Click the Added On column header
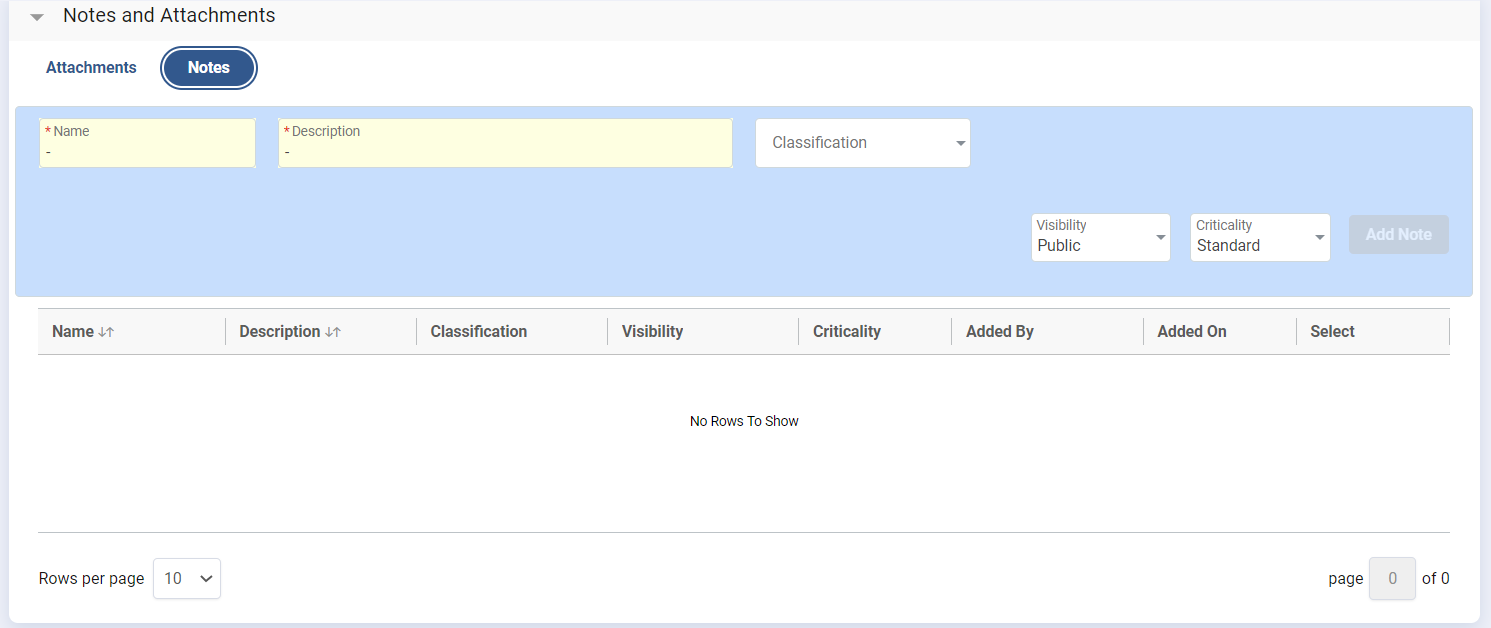Image resolution: width=1491 pixels, height=628 pixels. click(x=1191, y=331)
